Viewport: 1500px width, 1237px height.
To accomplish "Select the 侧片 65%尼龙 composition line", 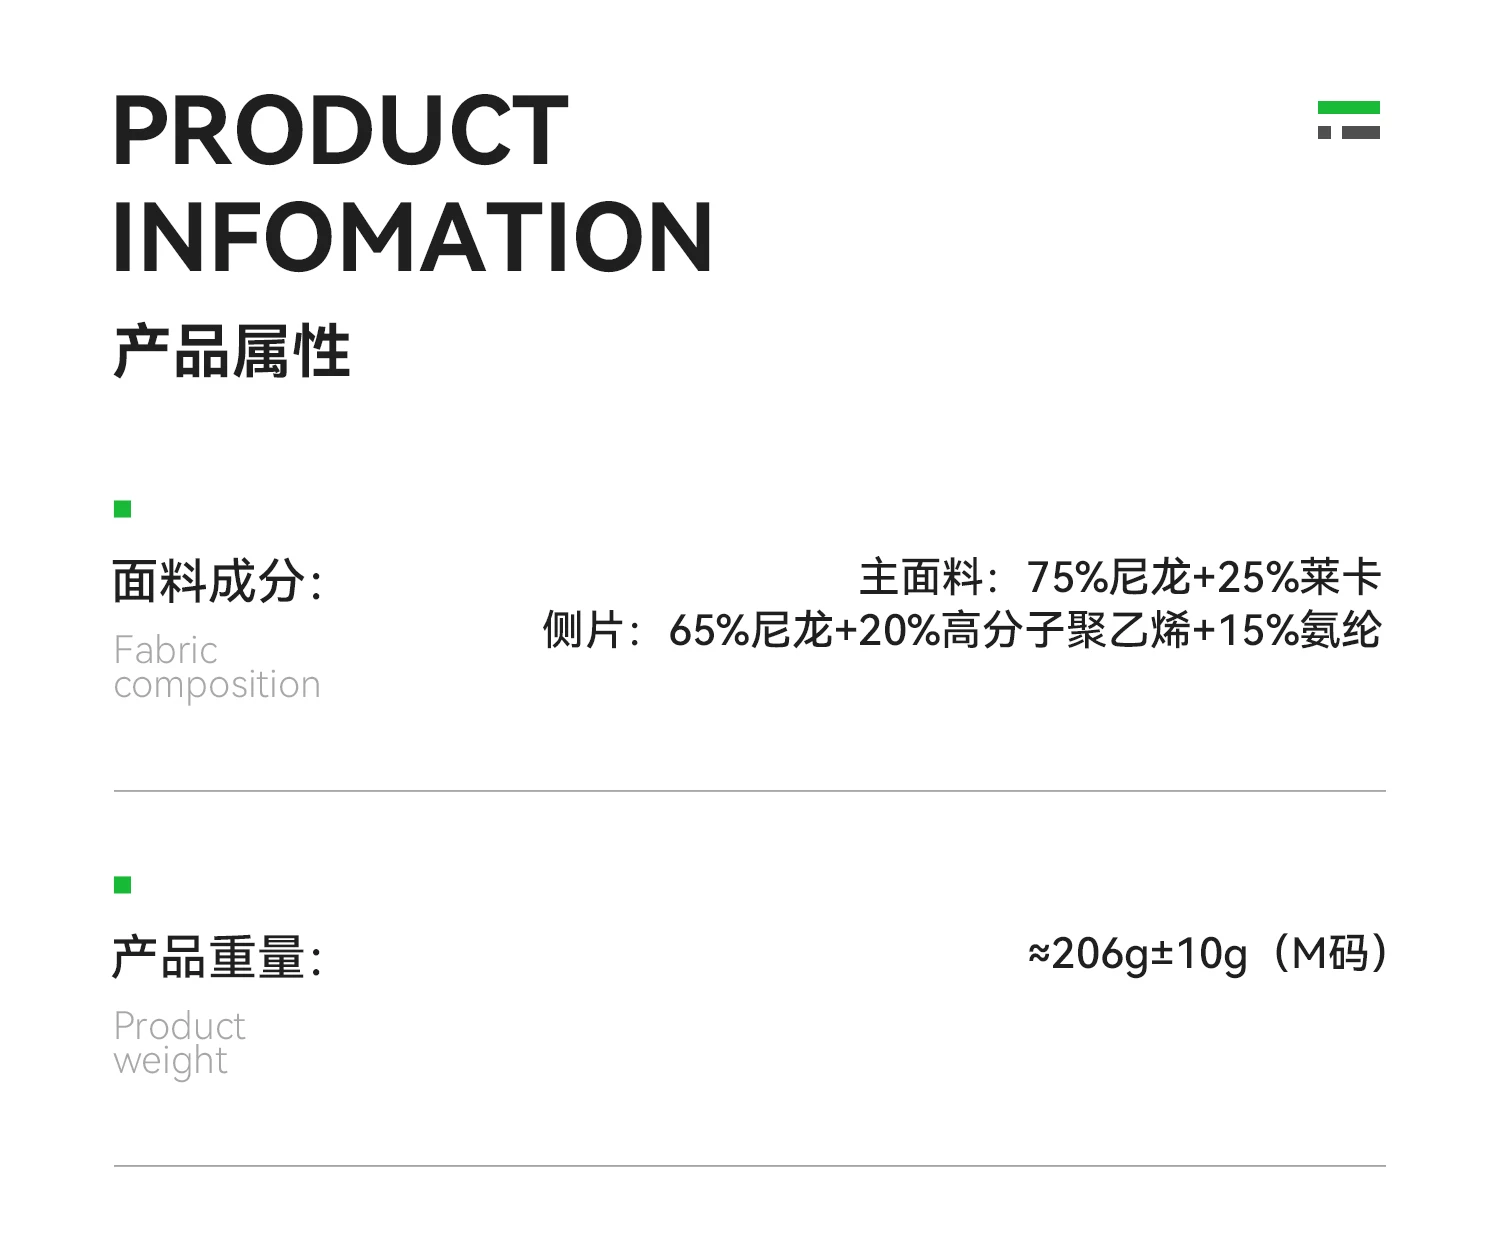I will [x=960, y=630].
